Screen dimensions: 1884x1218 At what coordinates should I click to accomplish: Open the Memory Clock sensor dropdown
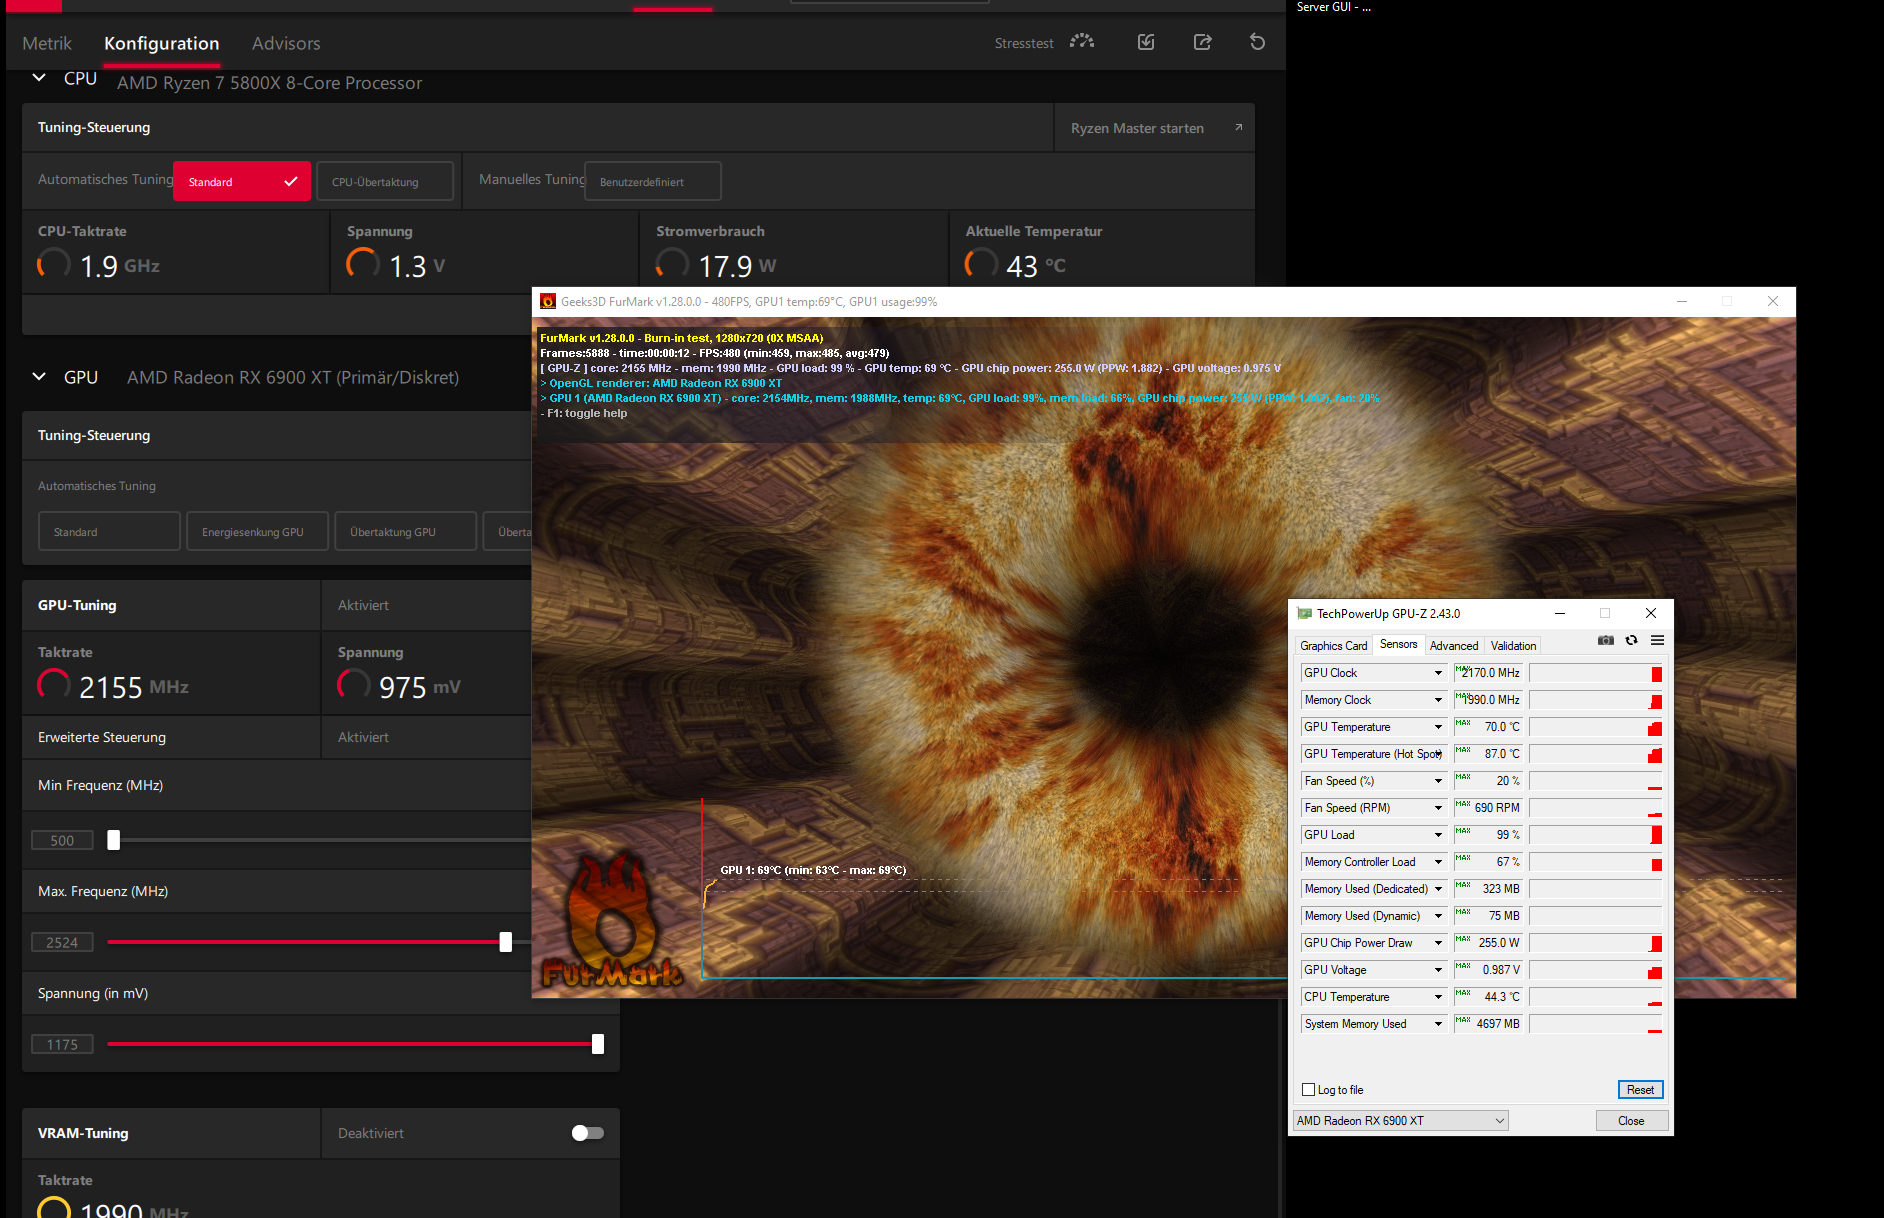[1438, 700]
